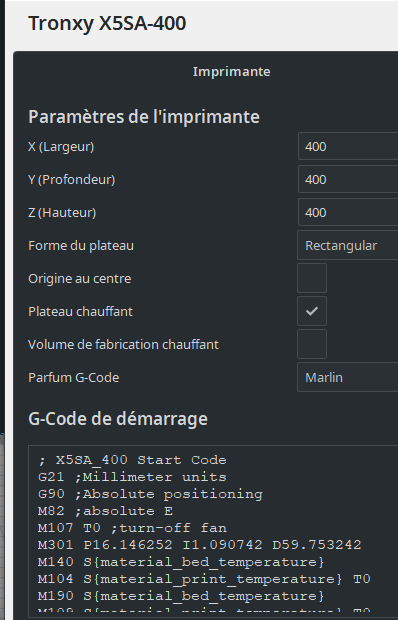Uncheck the Plateau chauffant checkbox

click(x=312, y=311)
